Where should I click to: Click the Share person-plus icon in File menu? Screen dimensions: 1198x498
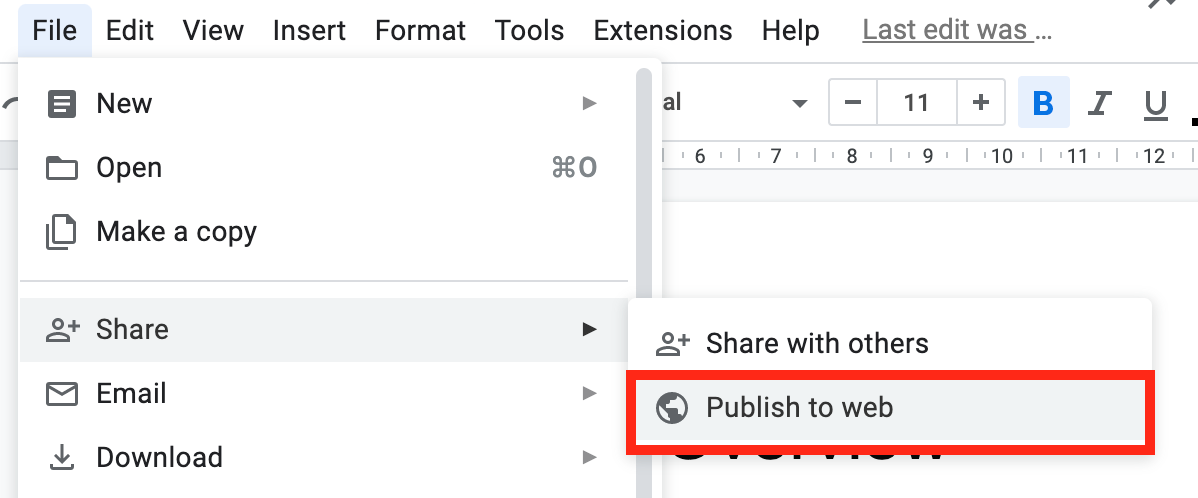[63, 329]
